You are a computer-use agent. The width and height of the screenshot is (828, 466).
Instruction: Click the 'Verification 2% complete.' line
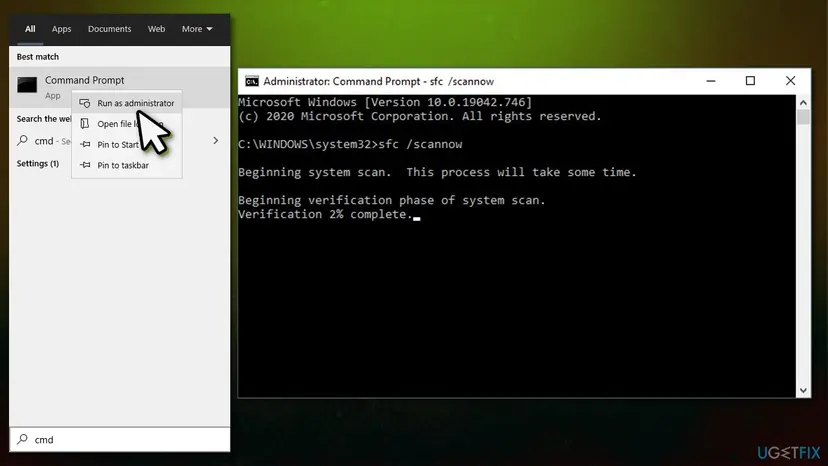(x=325, y=215)
